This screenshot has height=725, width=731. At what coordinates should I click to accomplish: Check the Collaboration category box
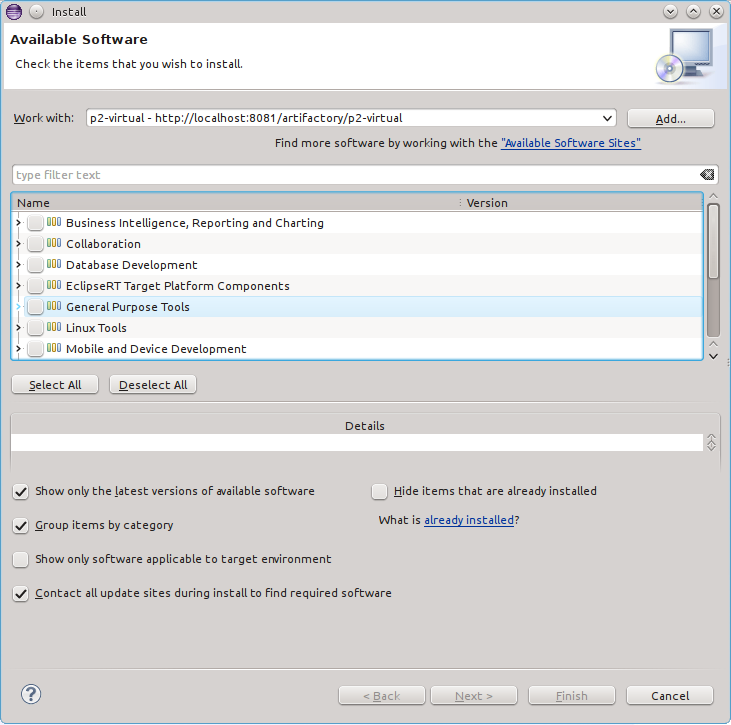point(35,244)
